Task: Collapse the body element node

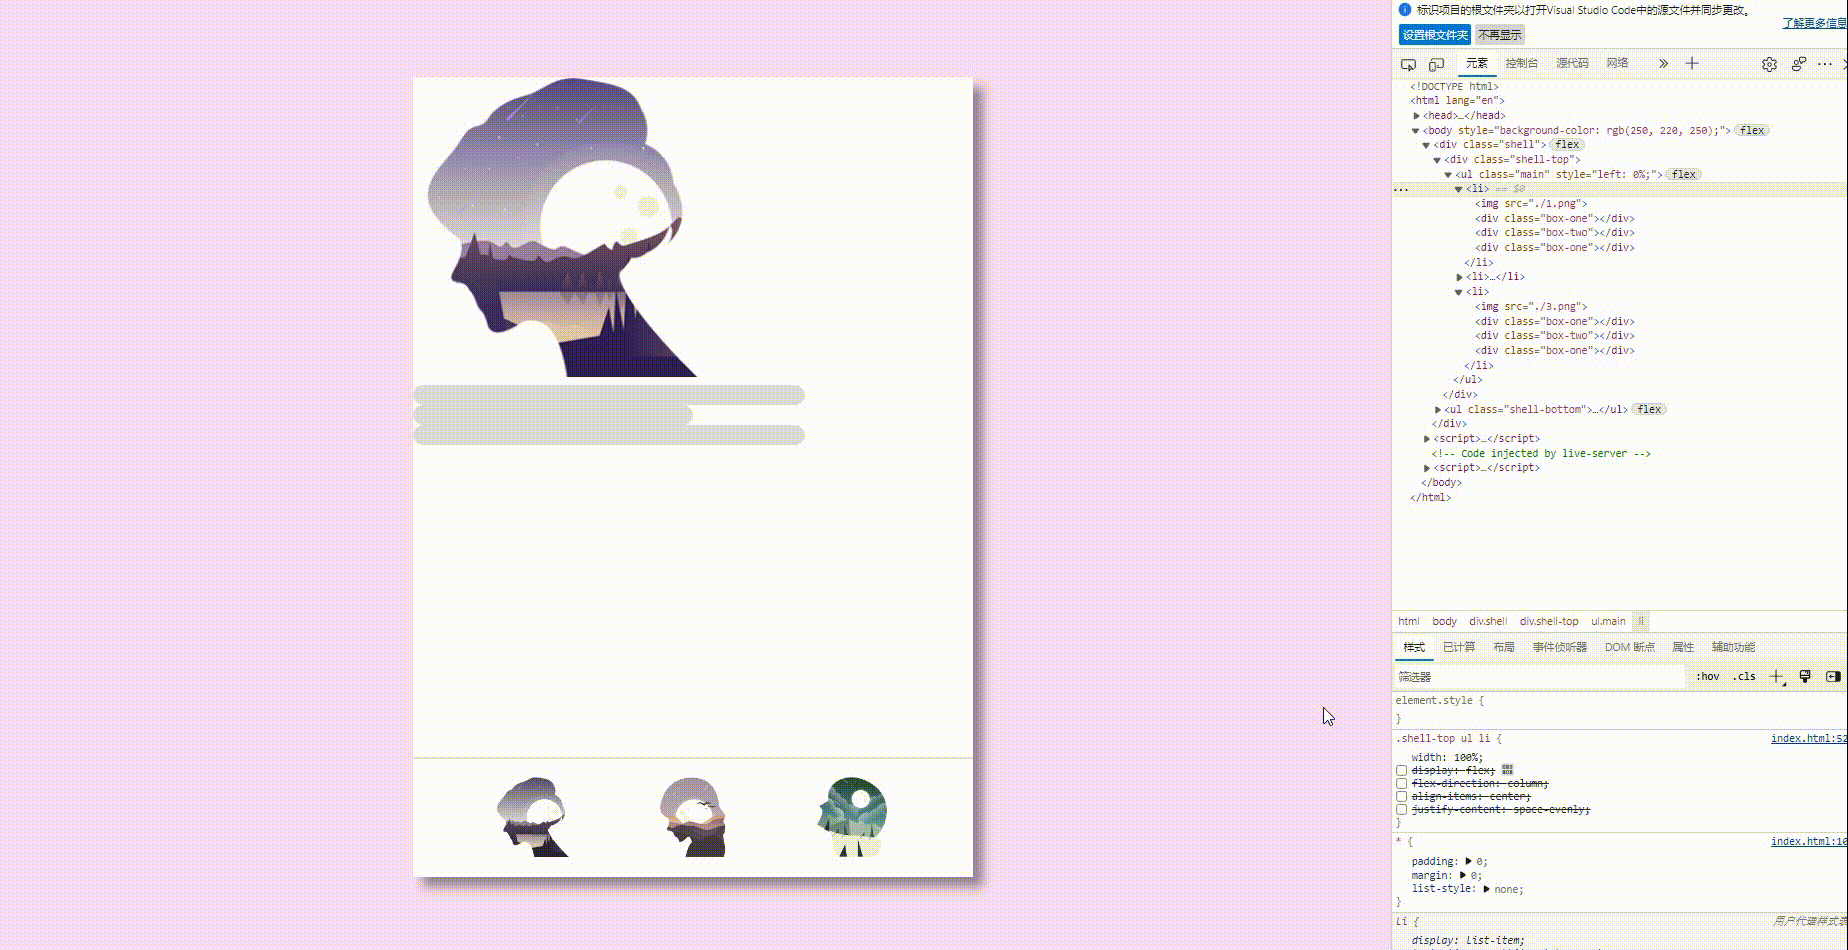Action: tap(1416, 131)
